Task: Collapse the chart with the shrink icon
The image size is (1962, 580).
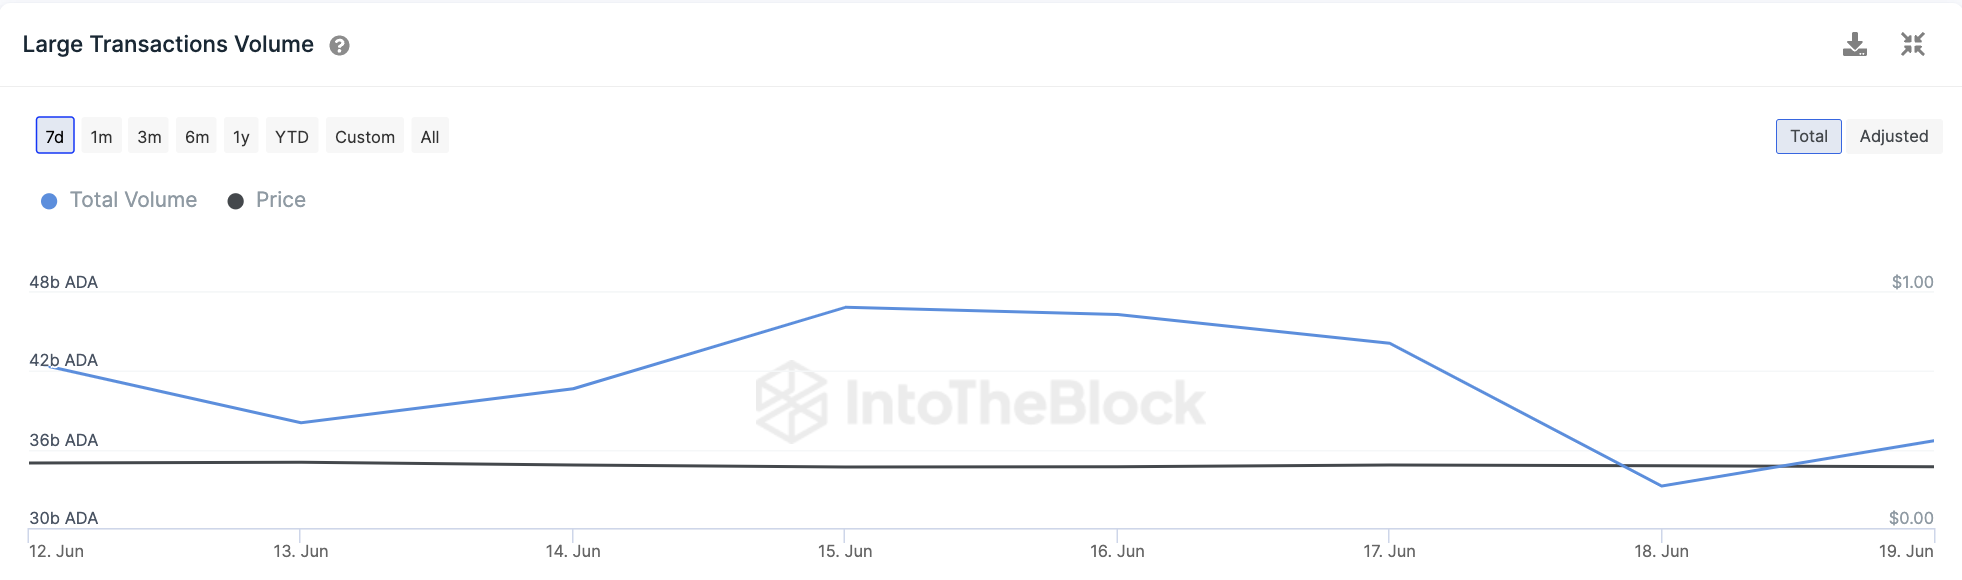Action: click(x=1912, y=45)
